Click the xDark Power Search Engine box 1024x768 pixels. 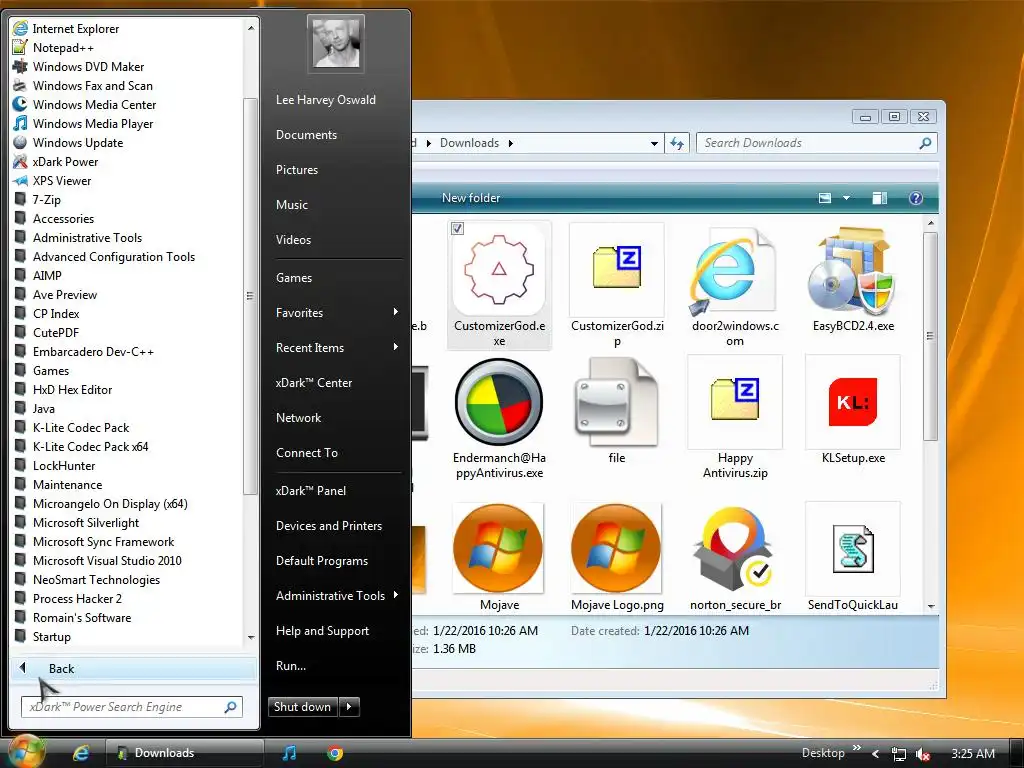[x=131, y=707]
